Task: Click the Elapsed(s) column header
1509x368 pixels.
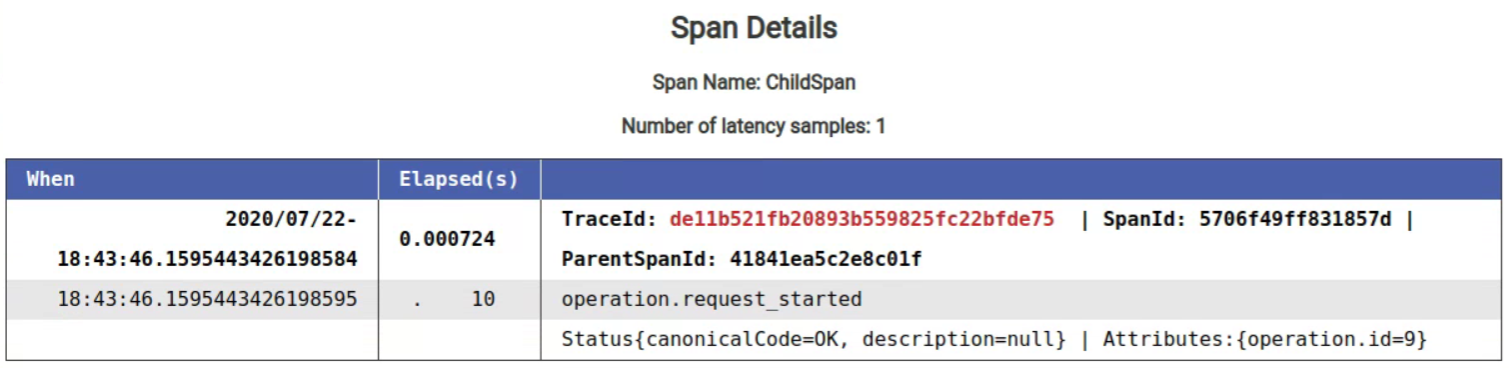Action: 459,179
